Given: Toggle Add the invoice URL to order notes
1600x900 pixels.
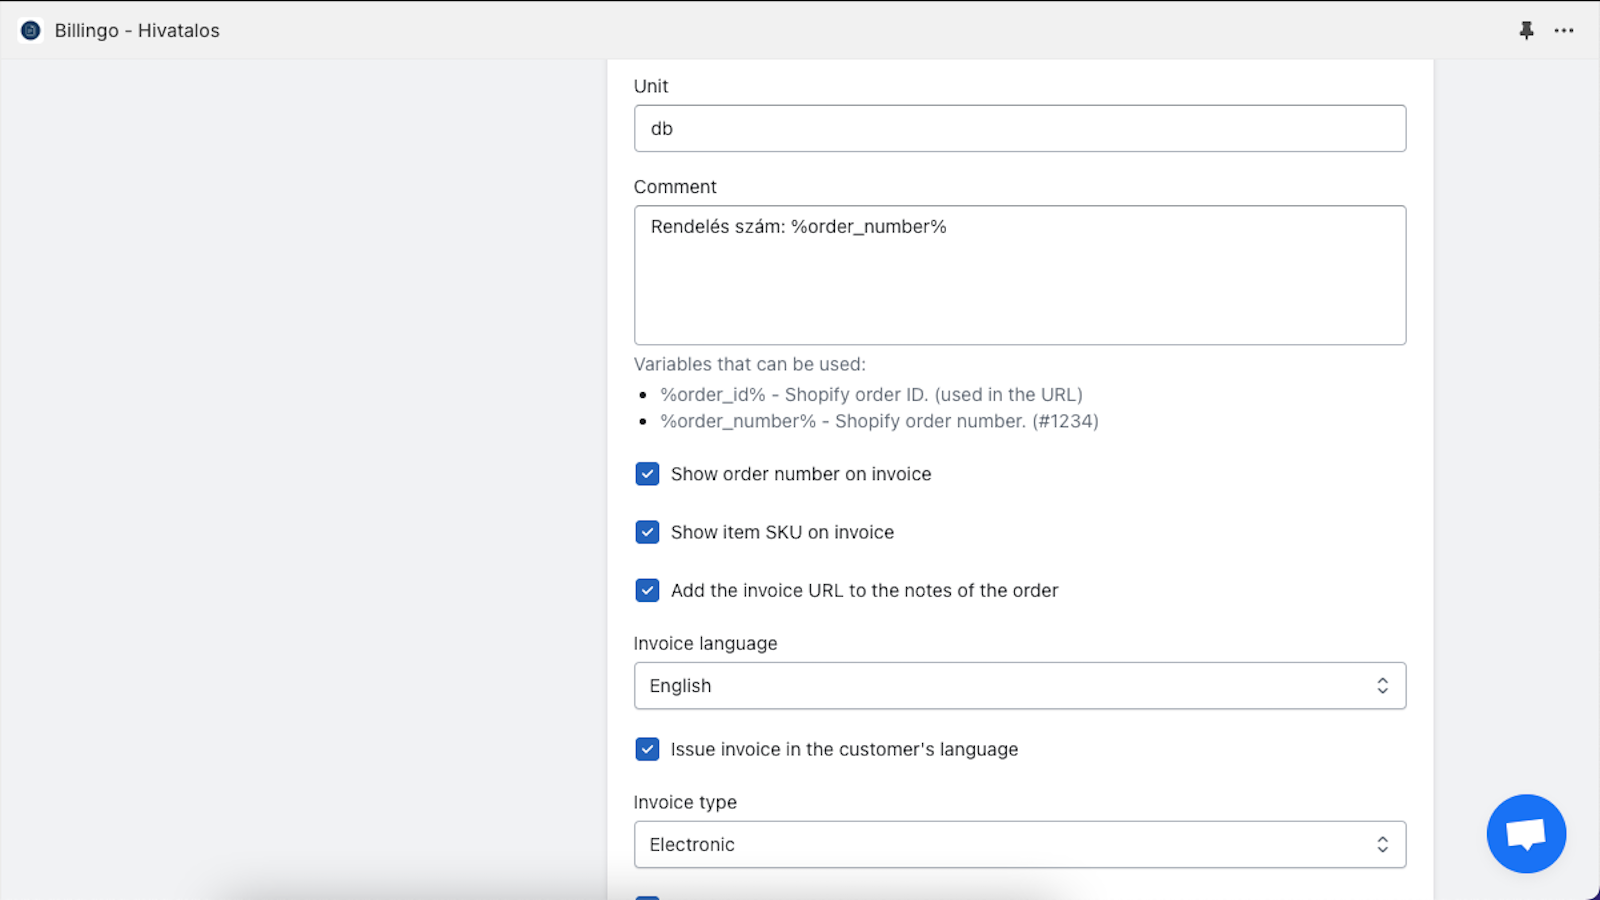Looking at the screenshot, I should [x=647, y=590].
